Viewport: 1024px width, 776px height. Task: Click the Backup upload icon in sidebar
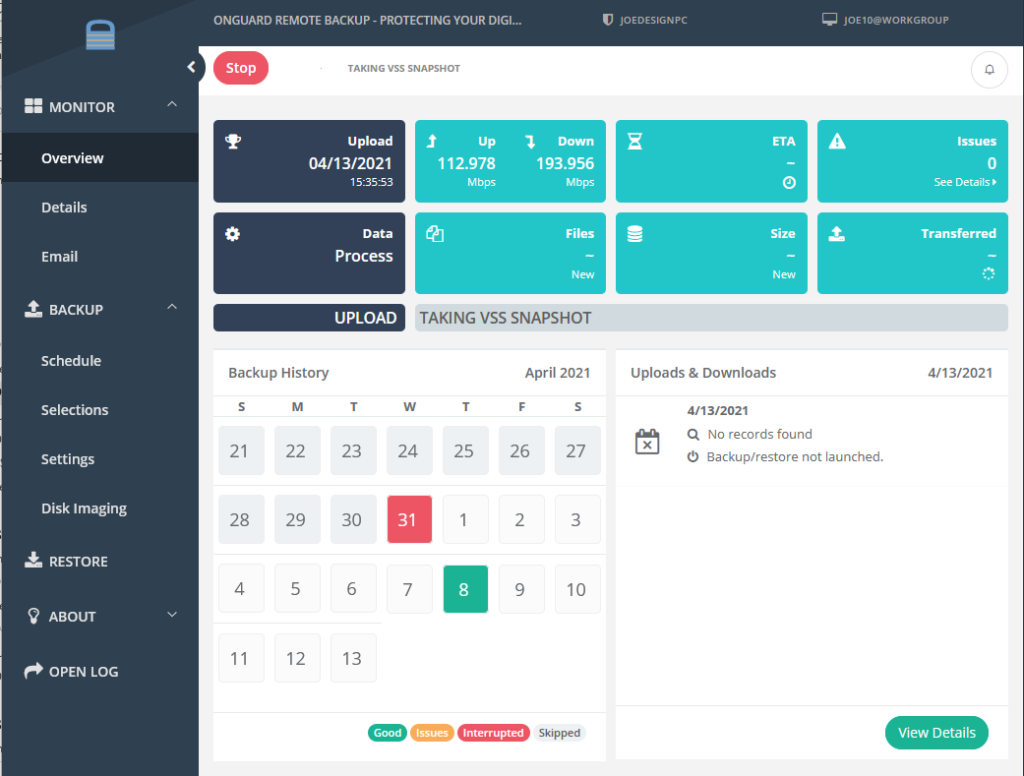tap(33, 309)
